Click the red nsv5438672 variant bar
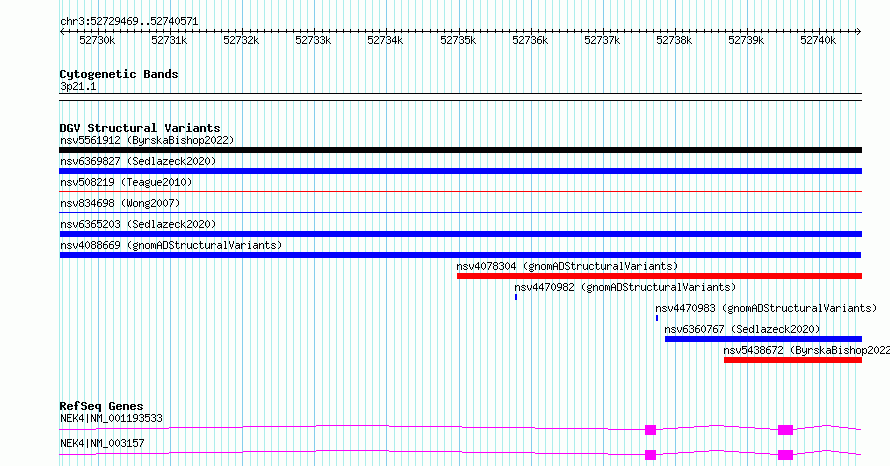890x466 pixels. coord(793,360)
